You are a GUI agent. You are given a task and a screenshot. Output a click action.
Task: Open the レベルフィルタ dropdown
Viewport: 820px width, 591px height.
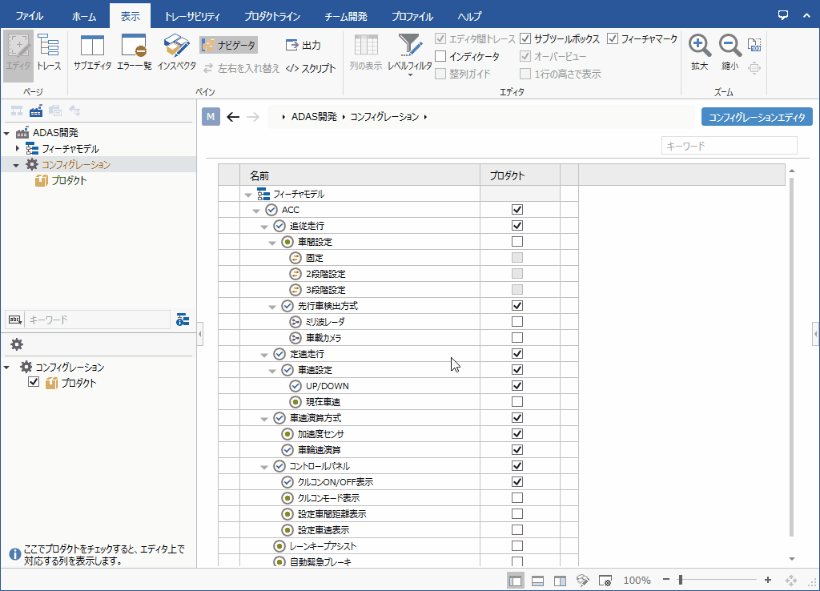pos(410,55)
